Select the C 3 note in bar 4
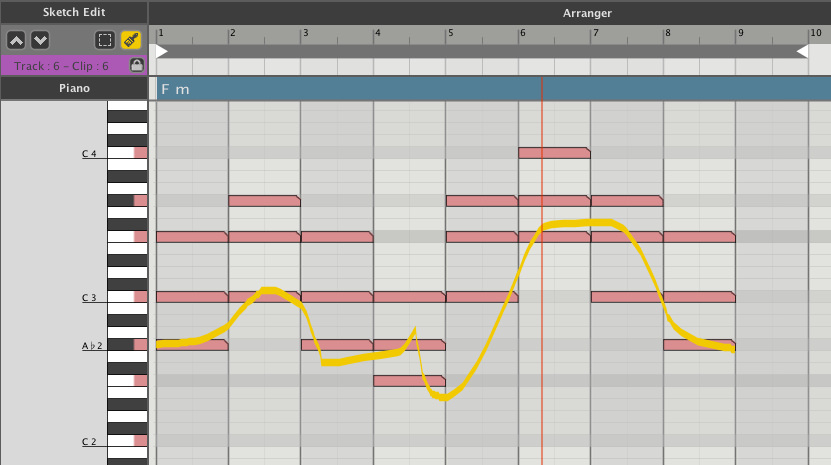 pos(409,296)
